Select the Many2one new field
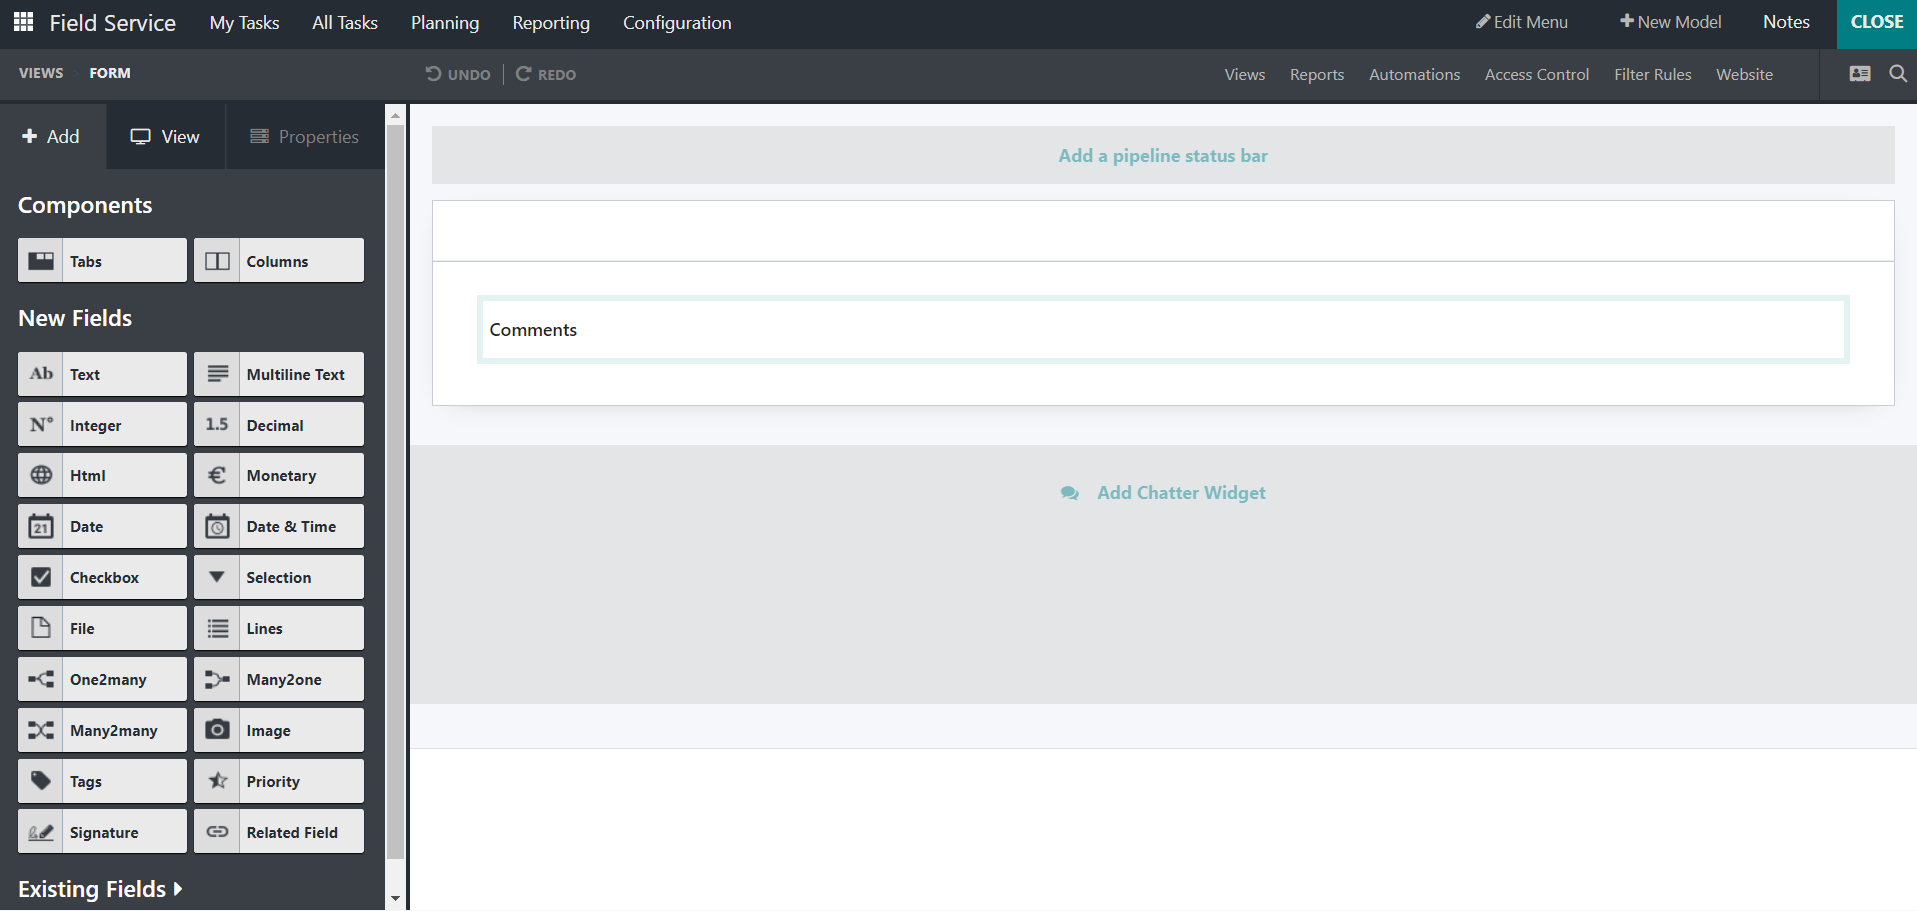Image resolution: width=1917 pixels, height=911 pixels. click(279, 680)
